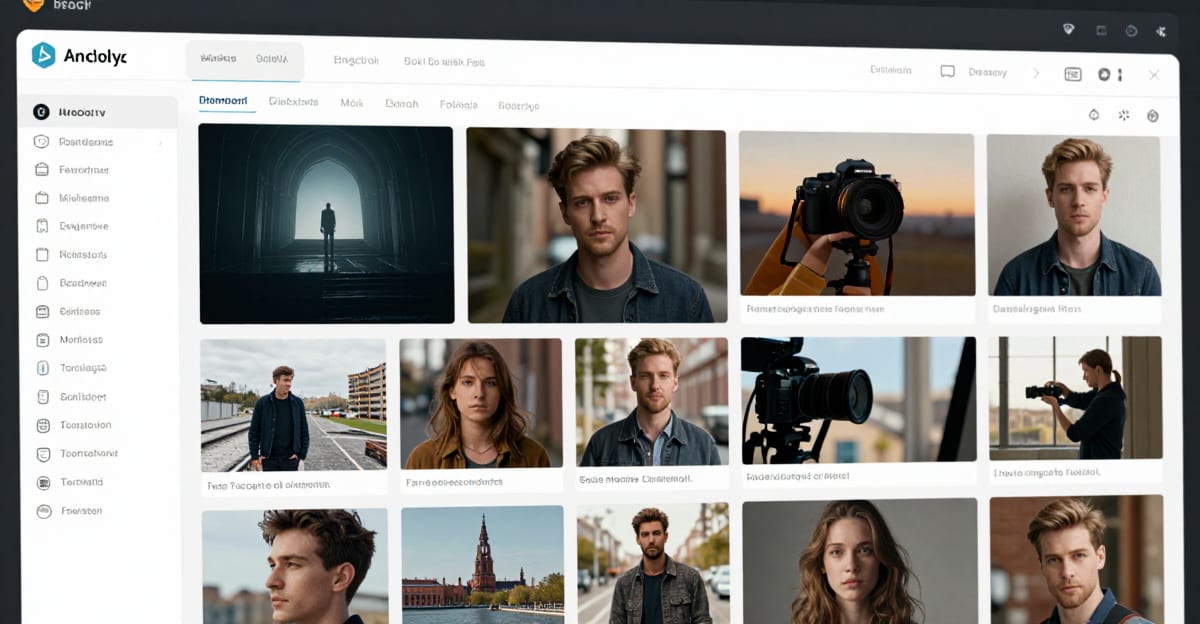Open the Mok tab

coord(352,103)
